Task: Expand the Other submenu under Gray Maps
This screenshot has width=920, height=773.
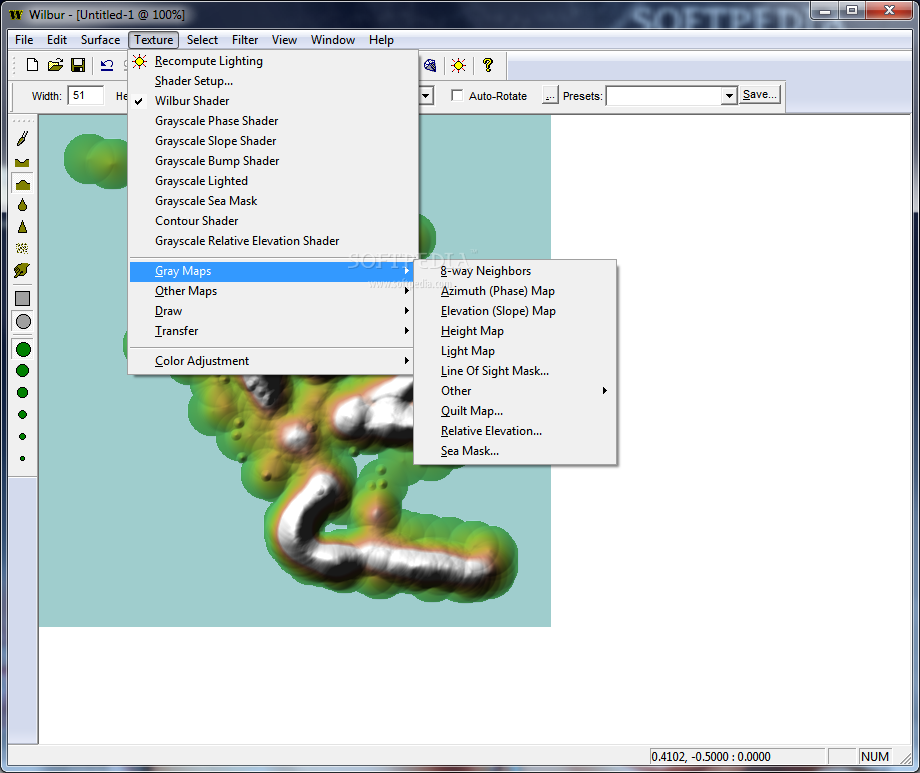Action: (515, 391)
